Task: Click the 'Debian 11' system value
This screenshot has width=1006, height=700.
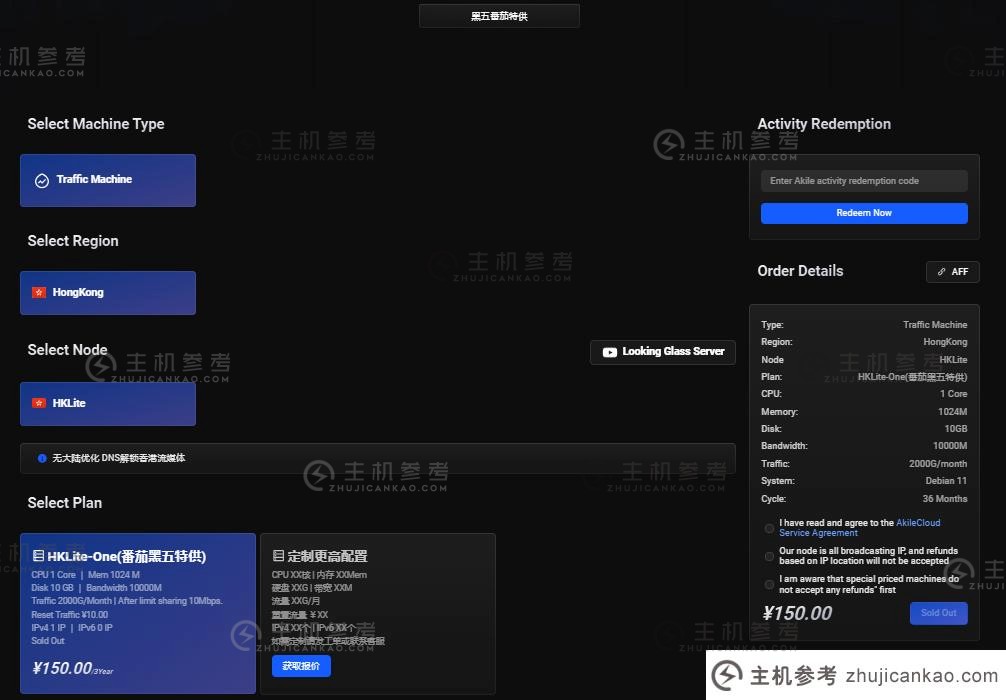Action: coord(946,481)
